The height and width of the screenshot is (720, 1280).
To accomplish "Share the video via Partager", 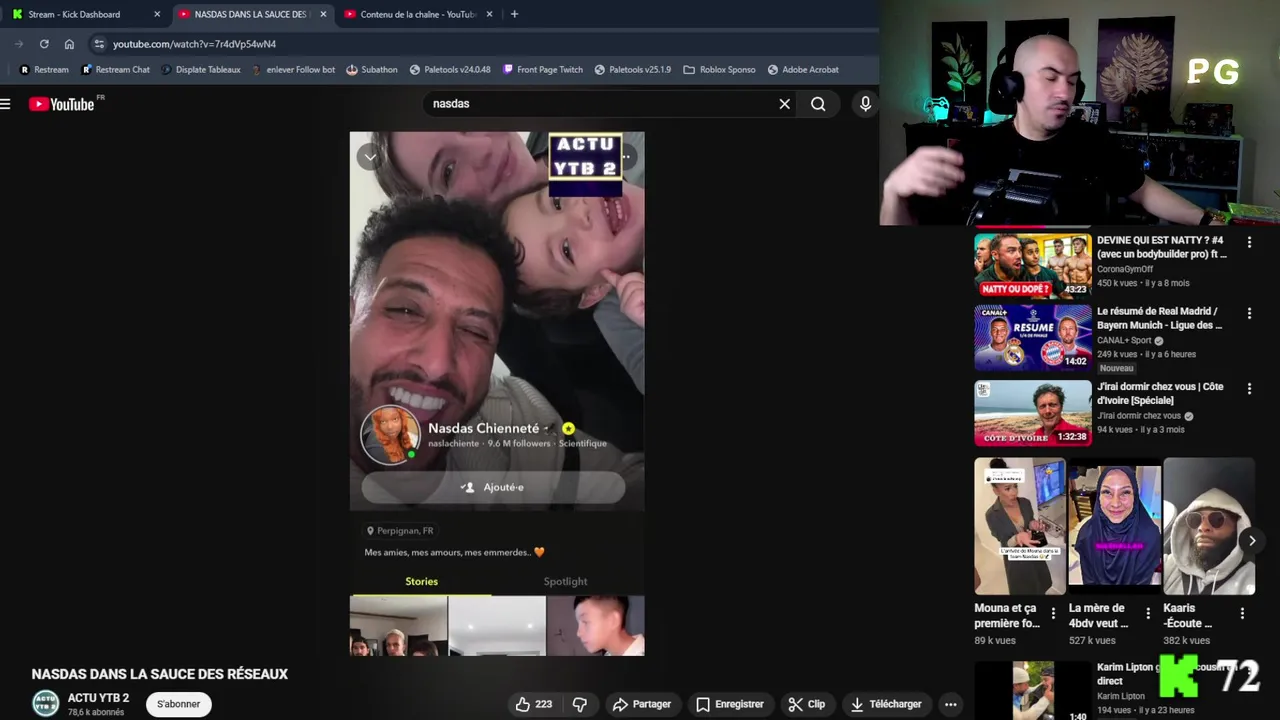I will [x=642, y=704].
